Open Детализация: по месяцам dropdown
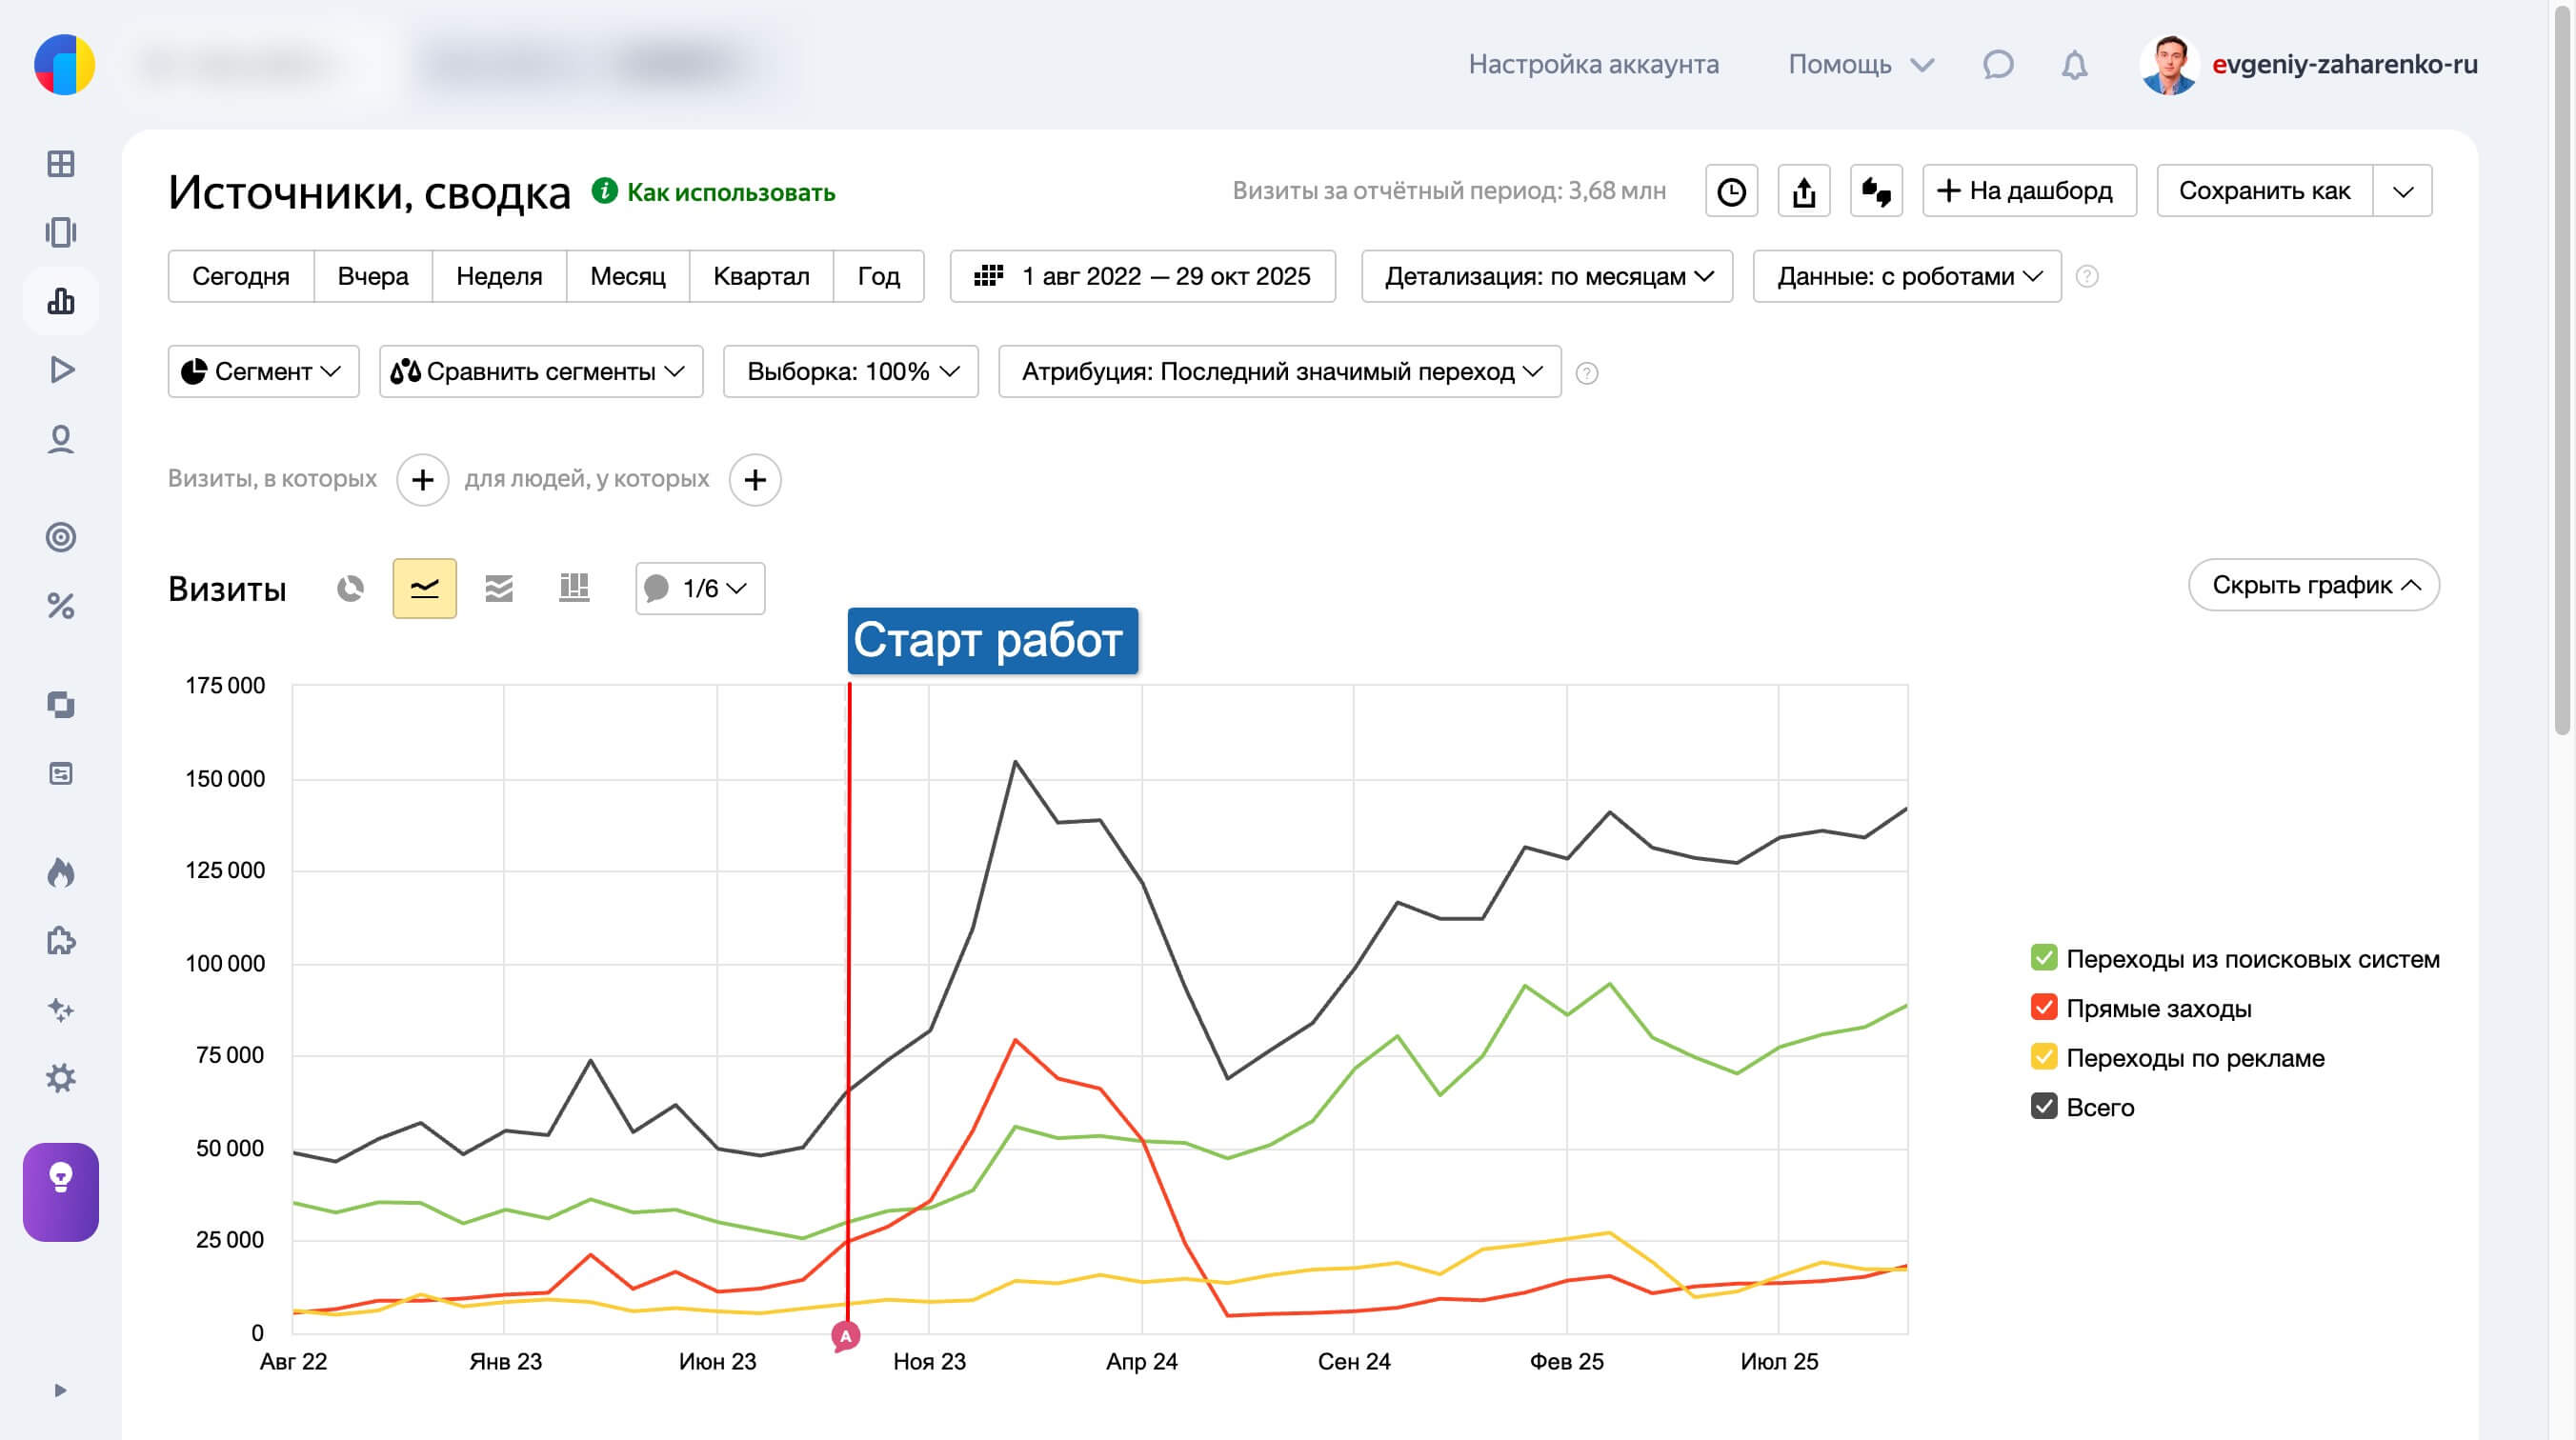 (x=1546, y=276)
